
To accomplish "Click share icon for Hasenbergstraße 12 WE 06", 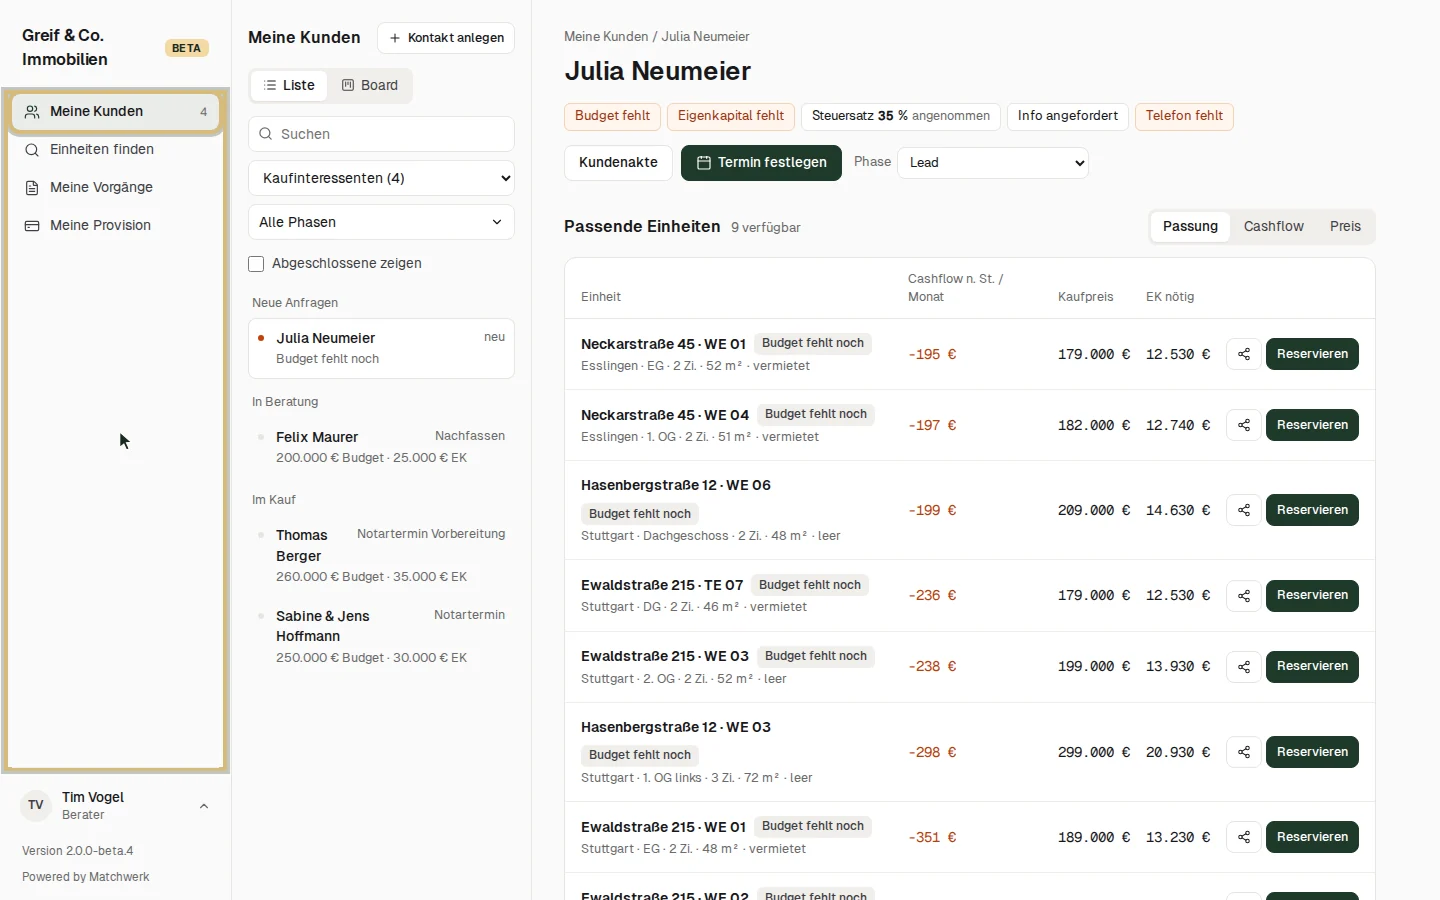I will 1244,510.
